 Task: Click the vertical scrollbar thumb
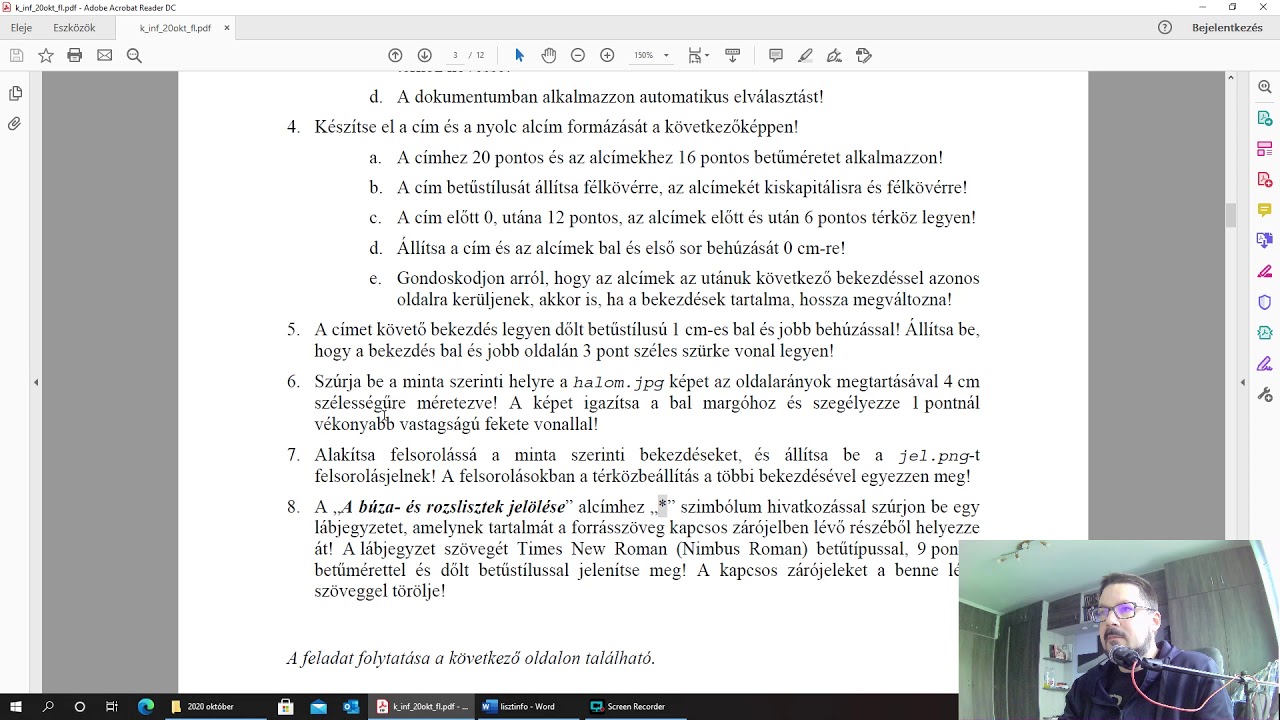[1231, 214]
